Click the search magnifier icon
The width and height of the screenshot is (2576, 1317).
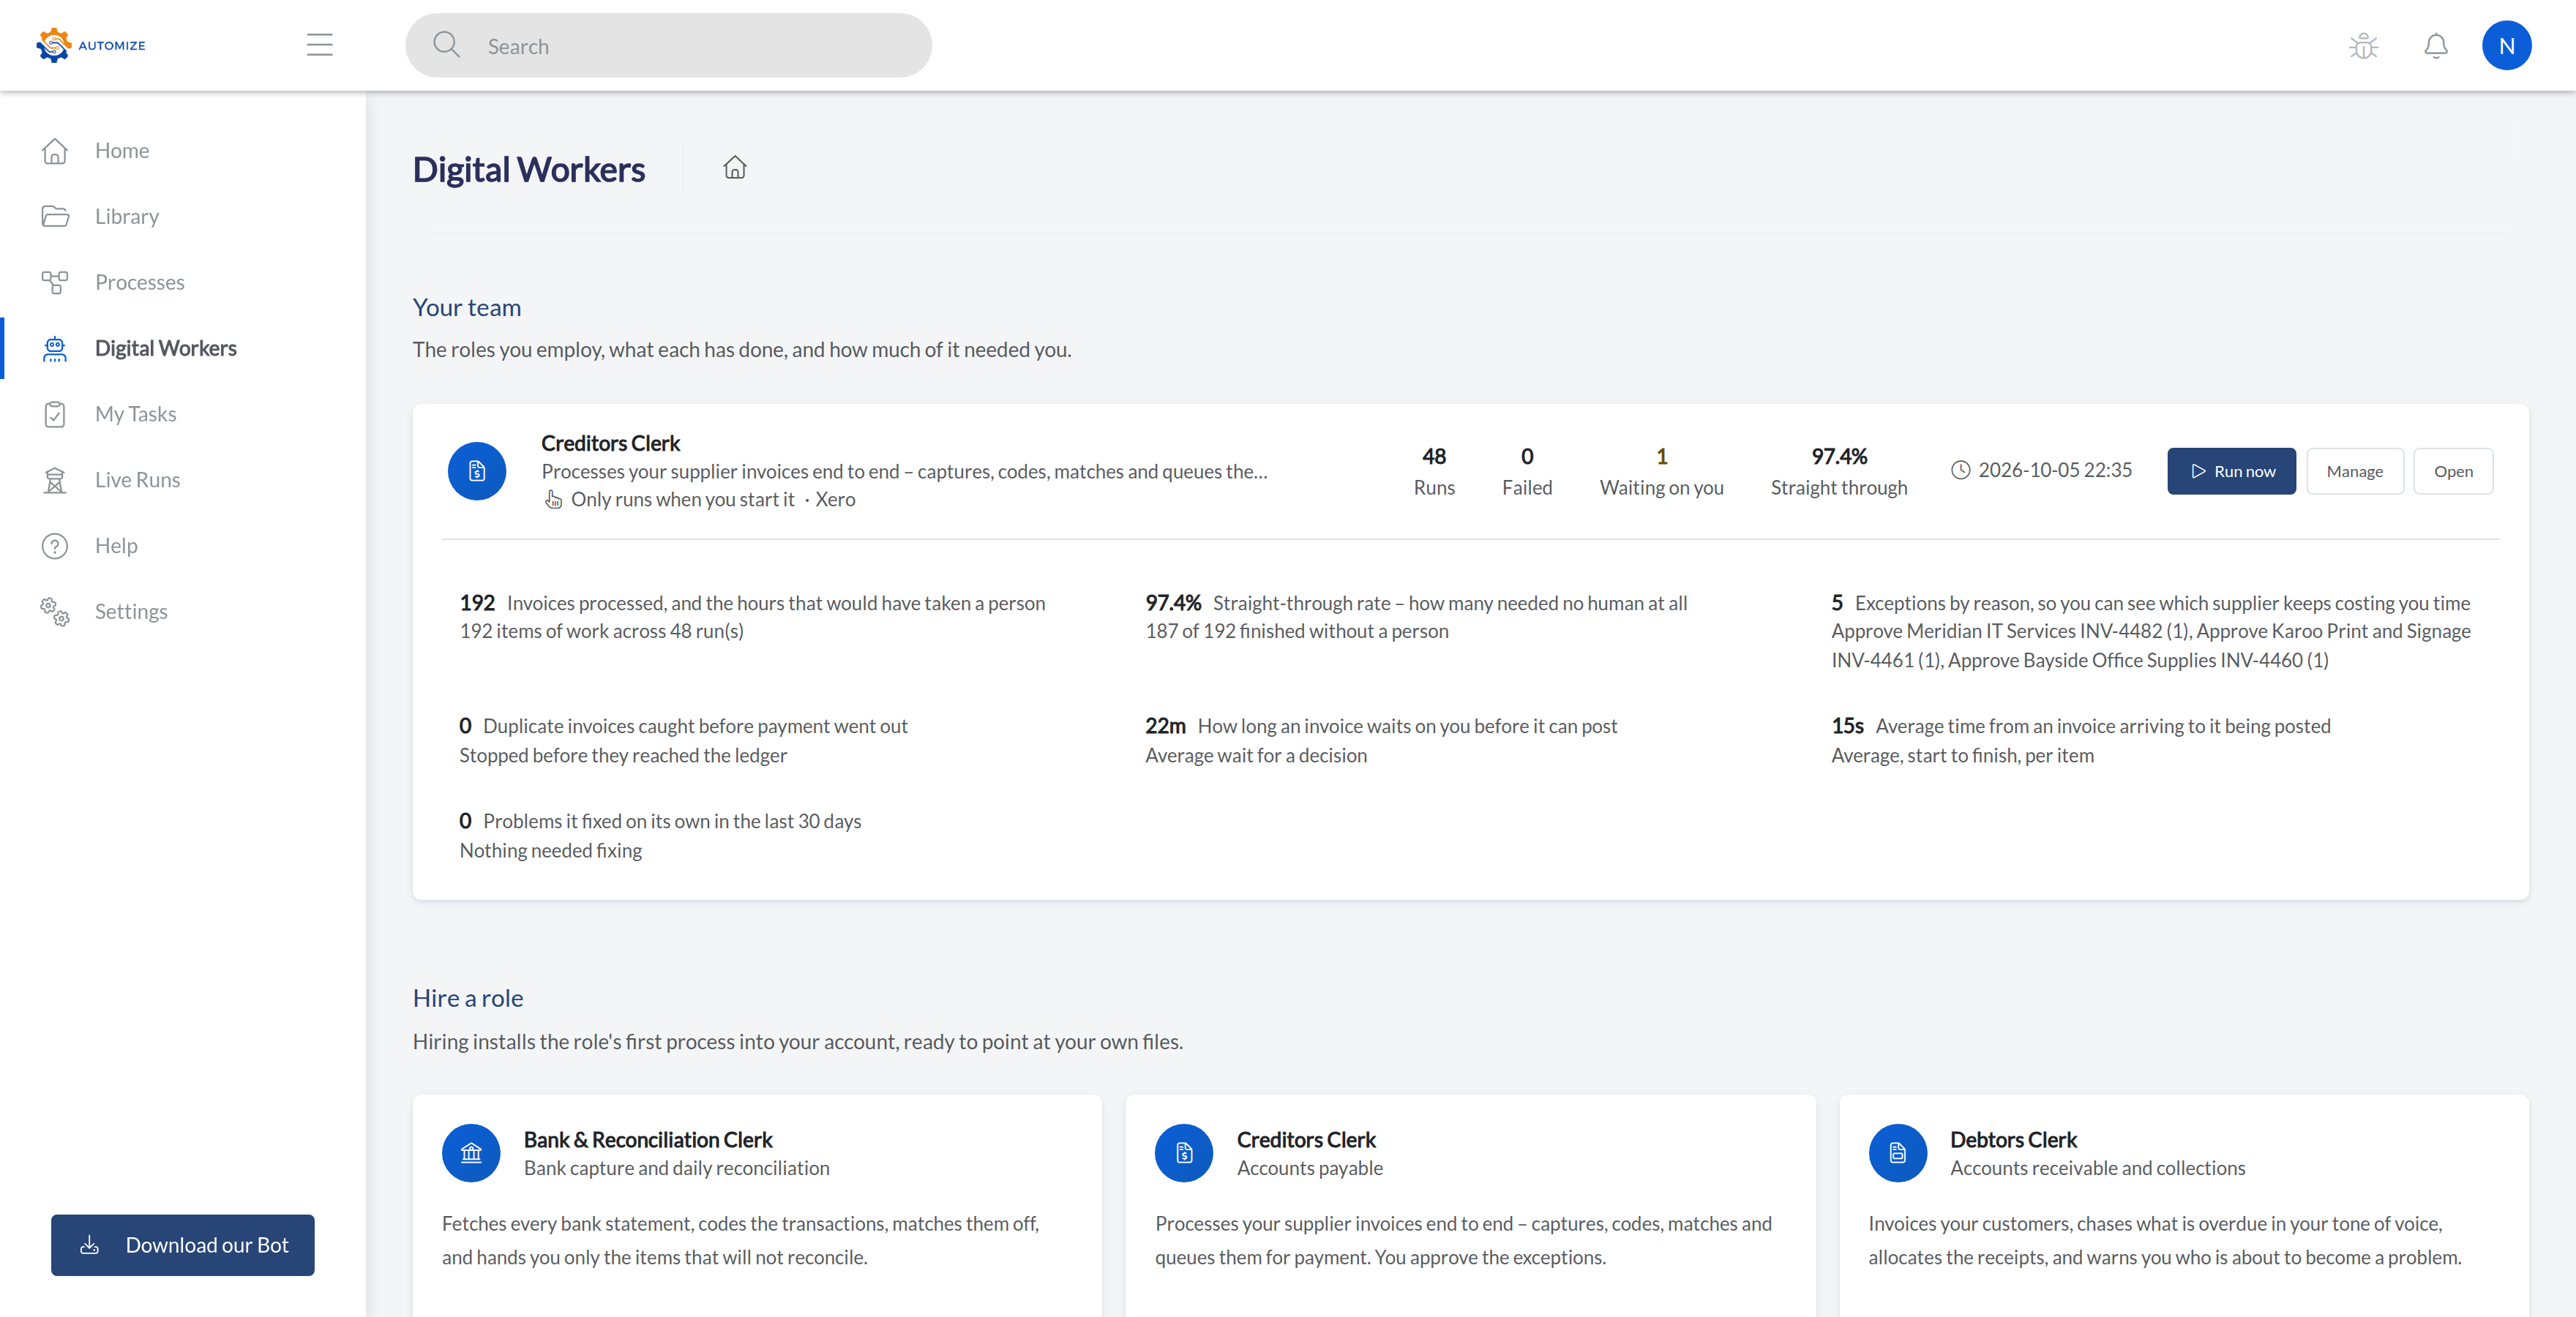tap(446, 45)
